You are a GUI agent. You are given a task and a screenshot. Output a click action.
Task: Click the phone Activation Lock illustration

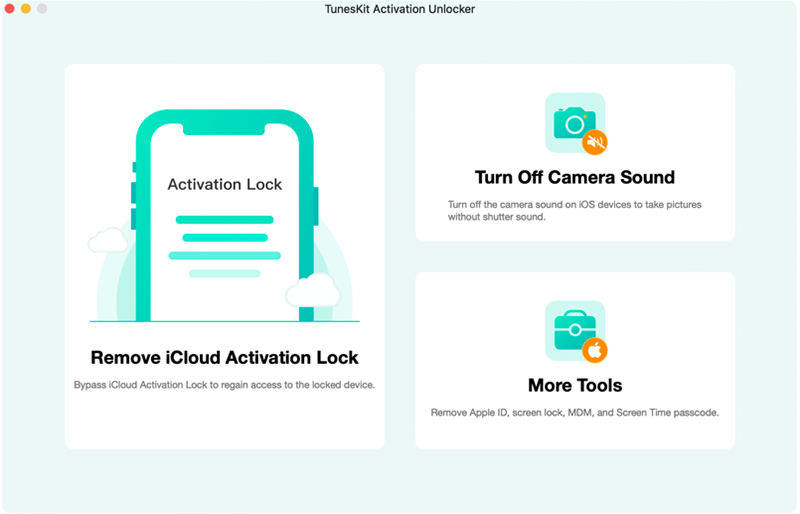pos(224,216)
